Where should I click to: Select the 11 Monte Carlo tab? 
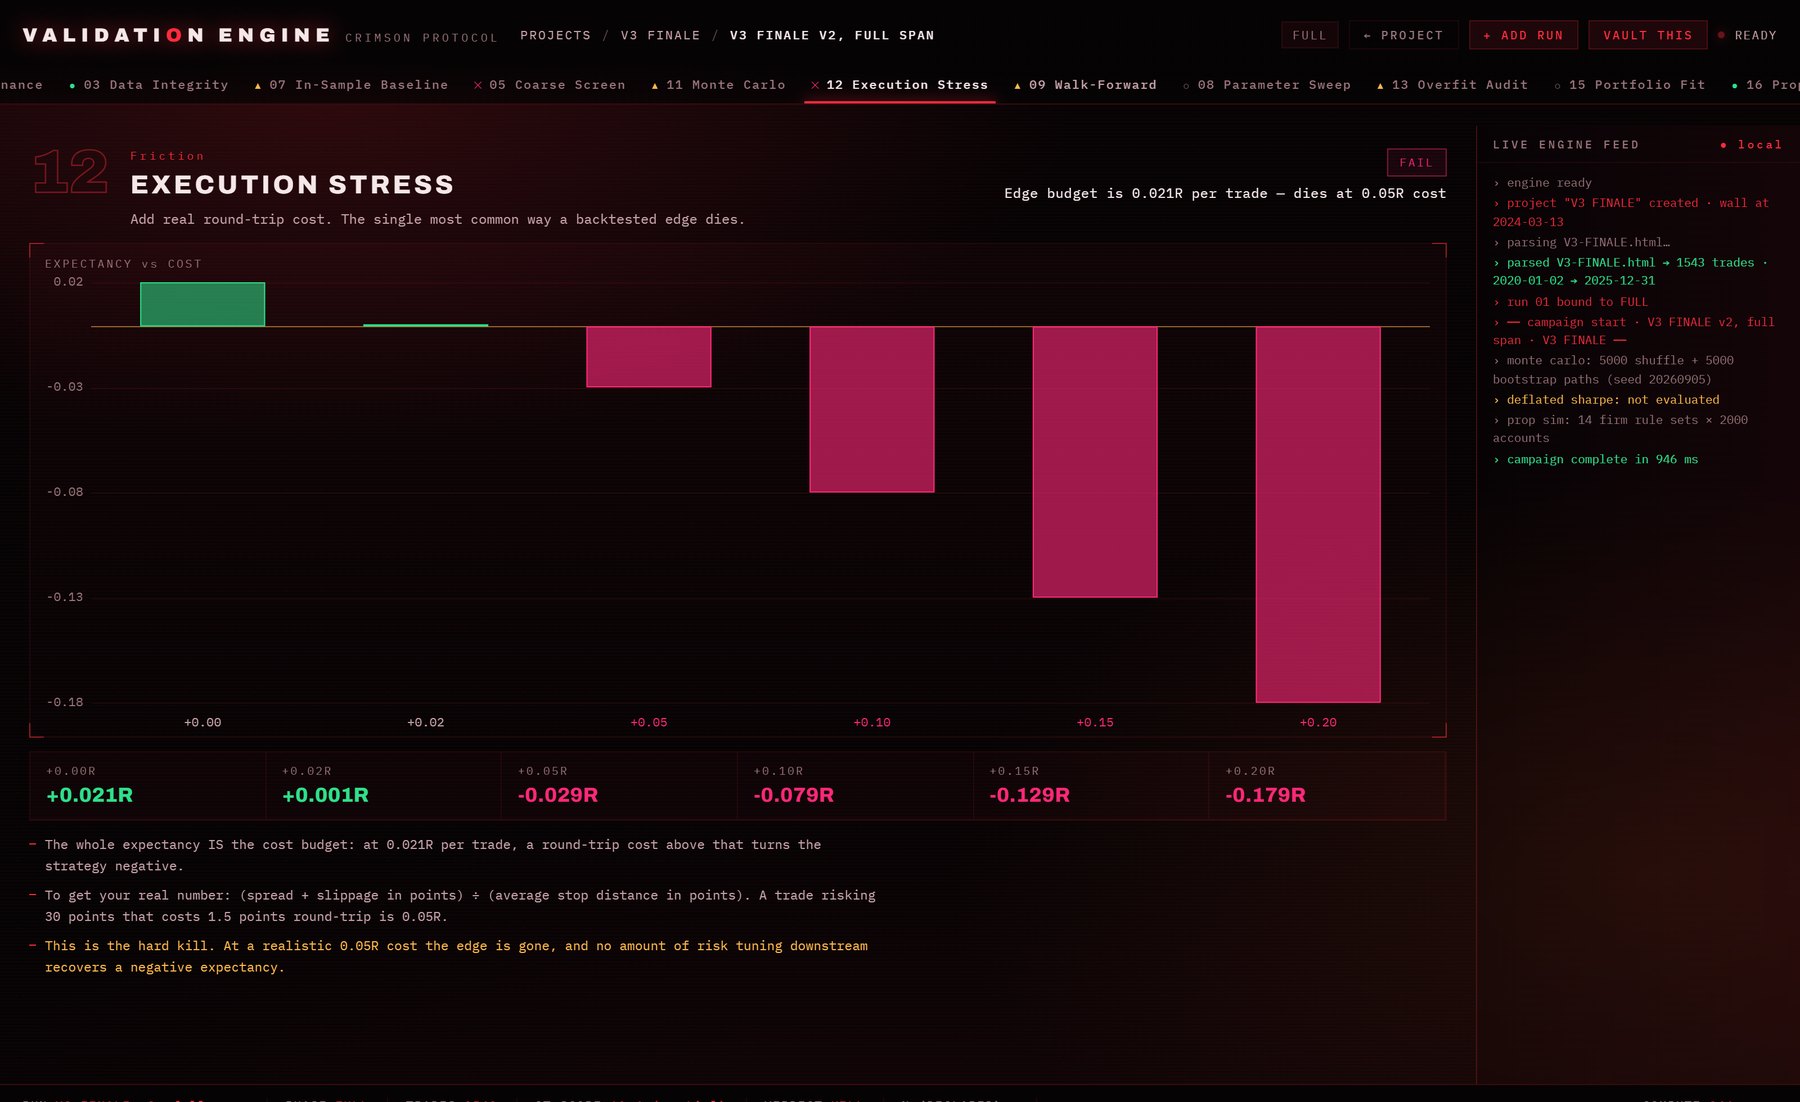(718, 85)
